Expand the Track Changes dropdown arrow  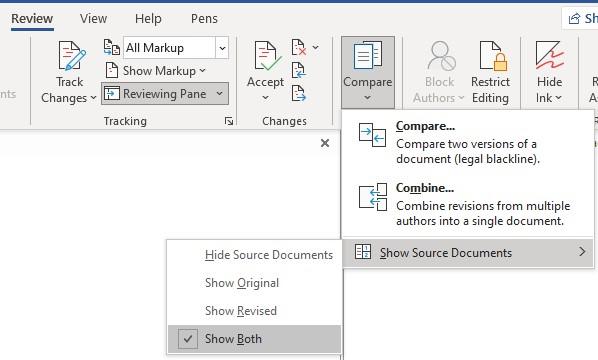pyautogui.click(x=93, y=98)
